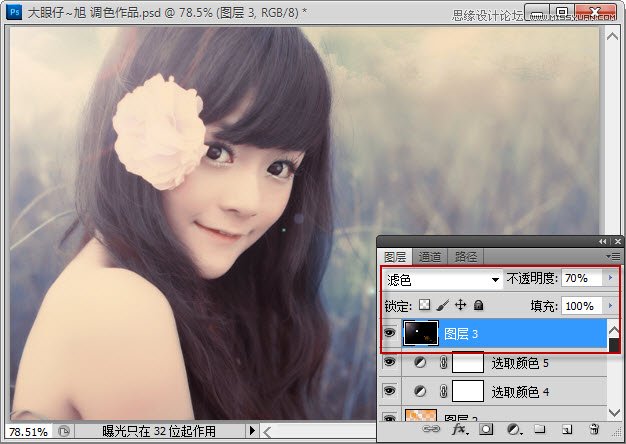This screenshot has height=444, width=626.
Task: Select 图层 2 layer thumbnail
Action: pos(421,415)
